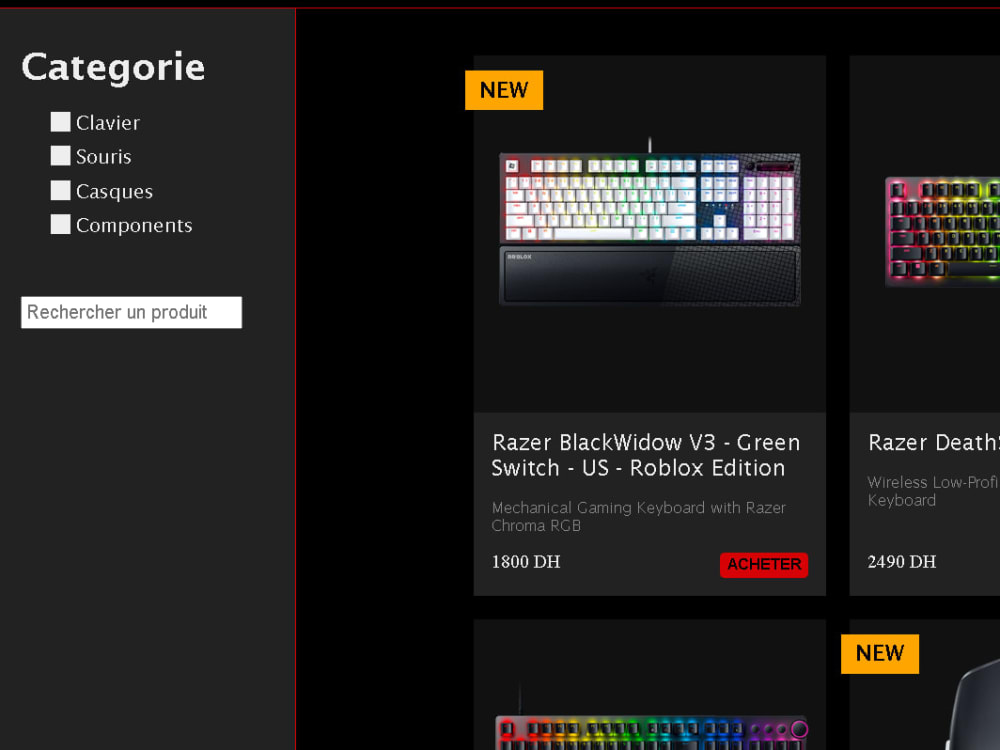Screen dimensions: 1000x750
Task: Click the Mechanical Gaming Keyboard description text
Action: point(638,517)
